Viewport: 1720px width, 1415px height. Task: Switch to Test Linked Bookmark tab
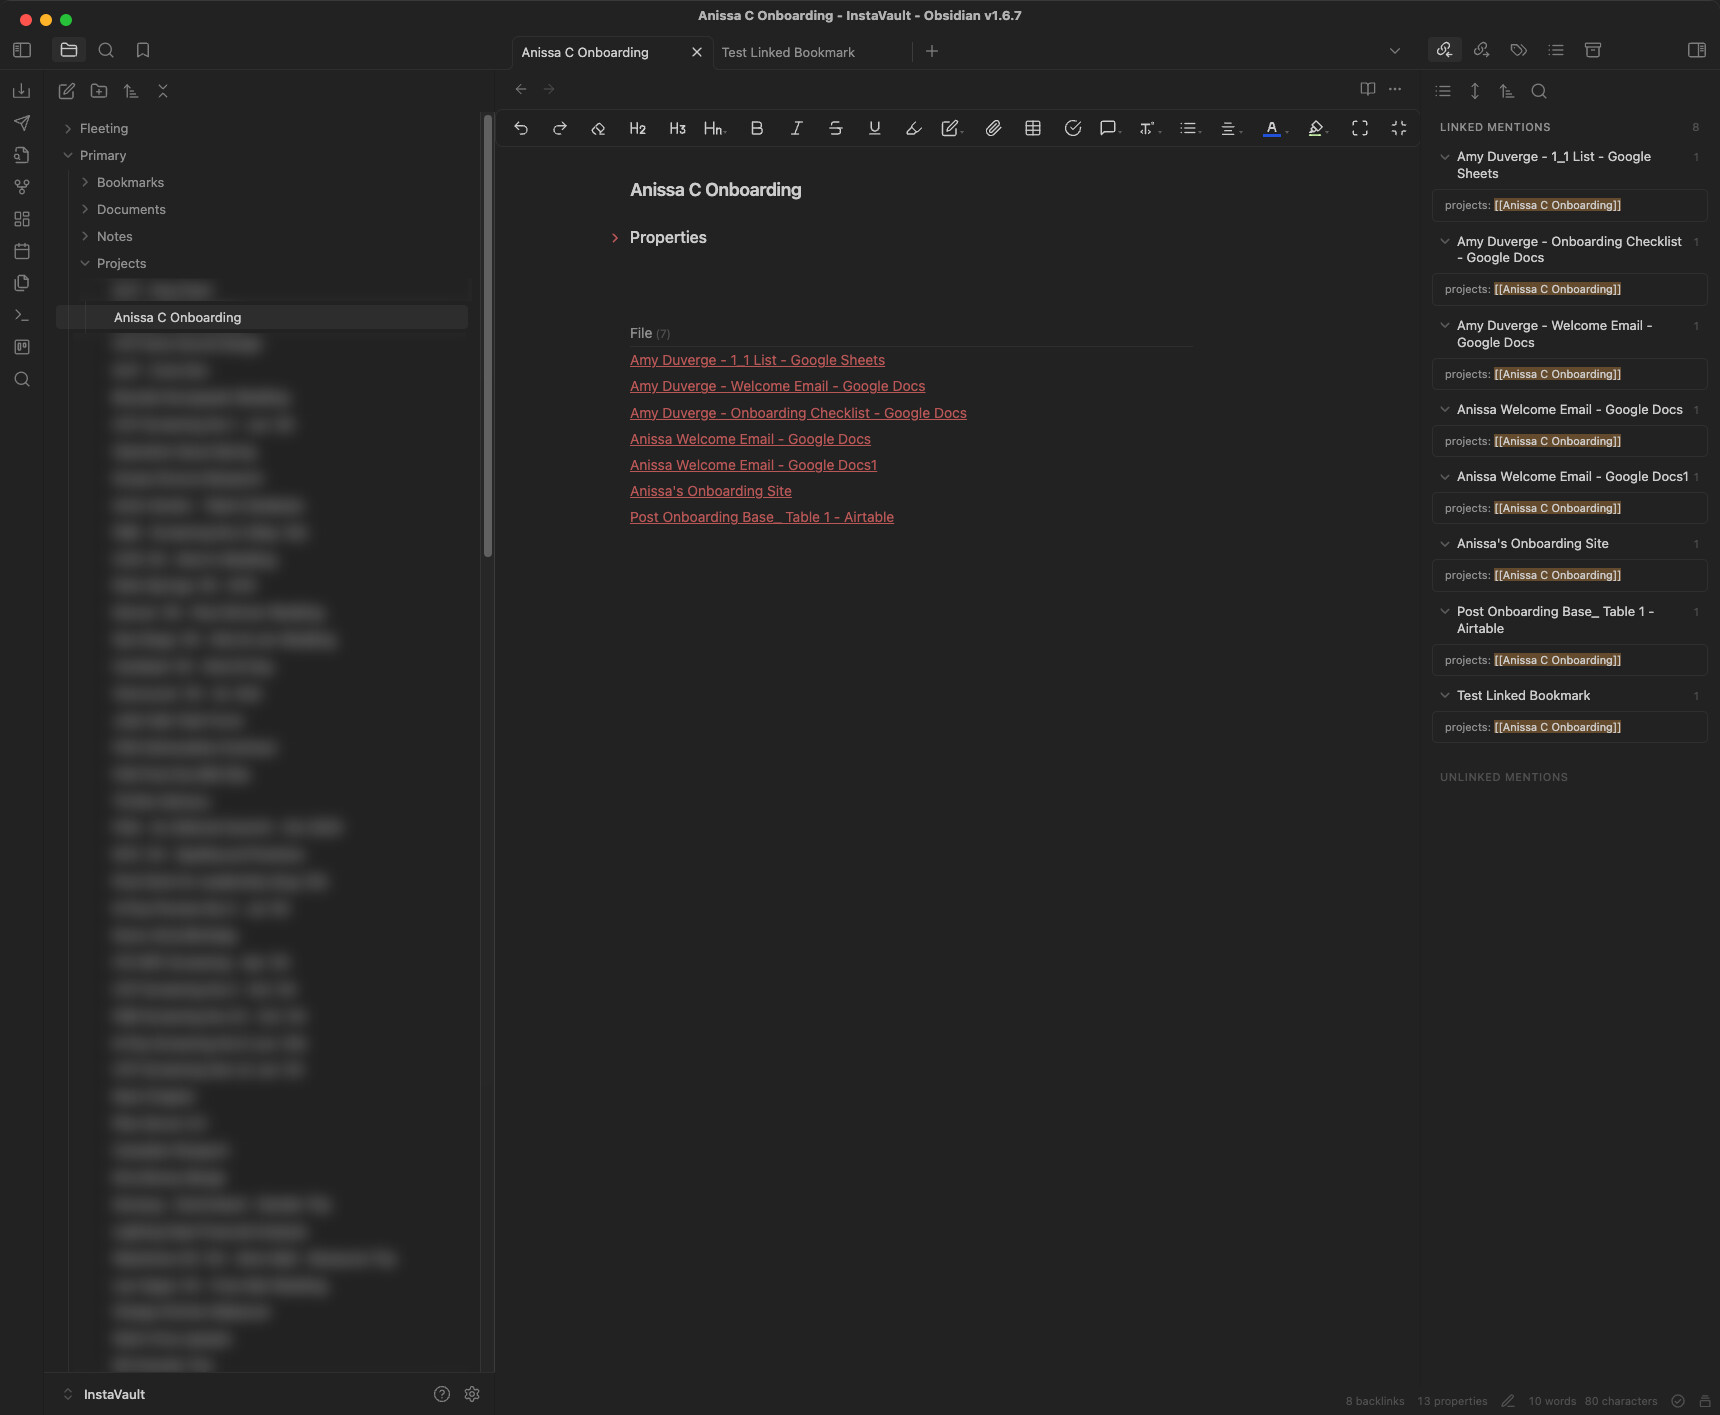(x=788, y=52)
